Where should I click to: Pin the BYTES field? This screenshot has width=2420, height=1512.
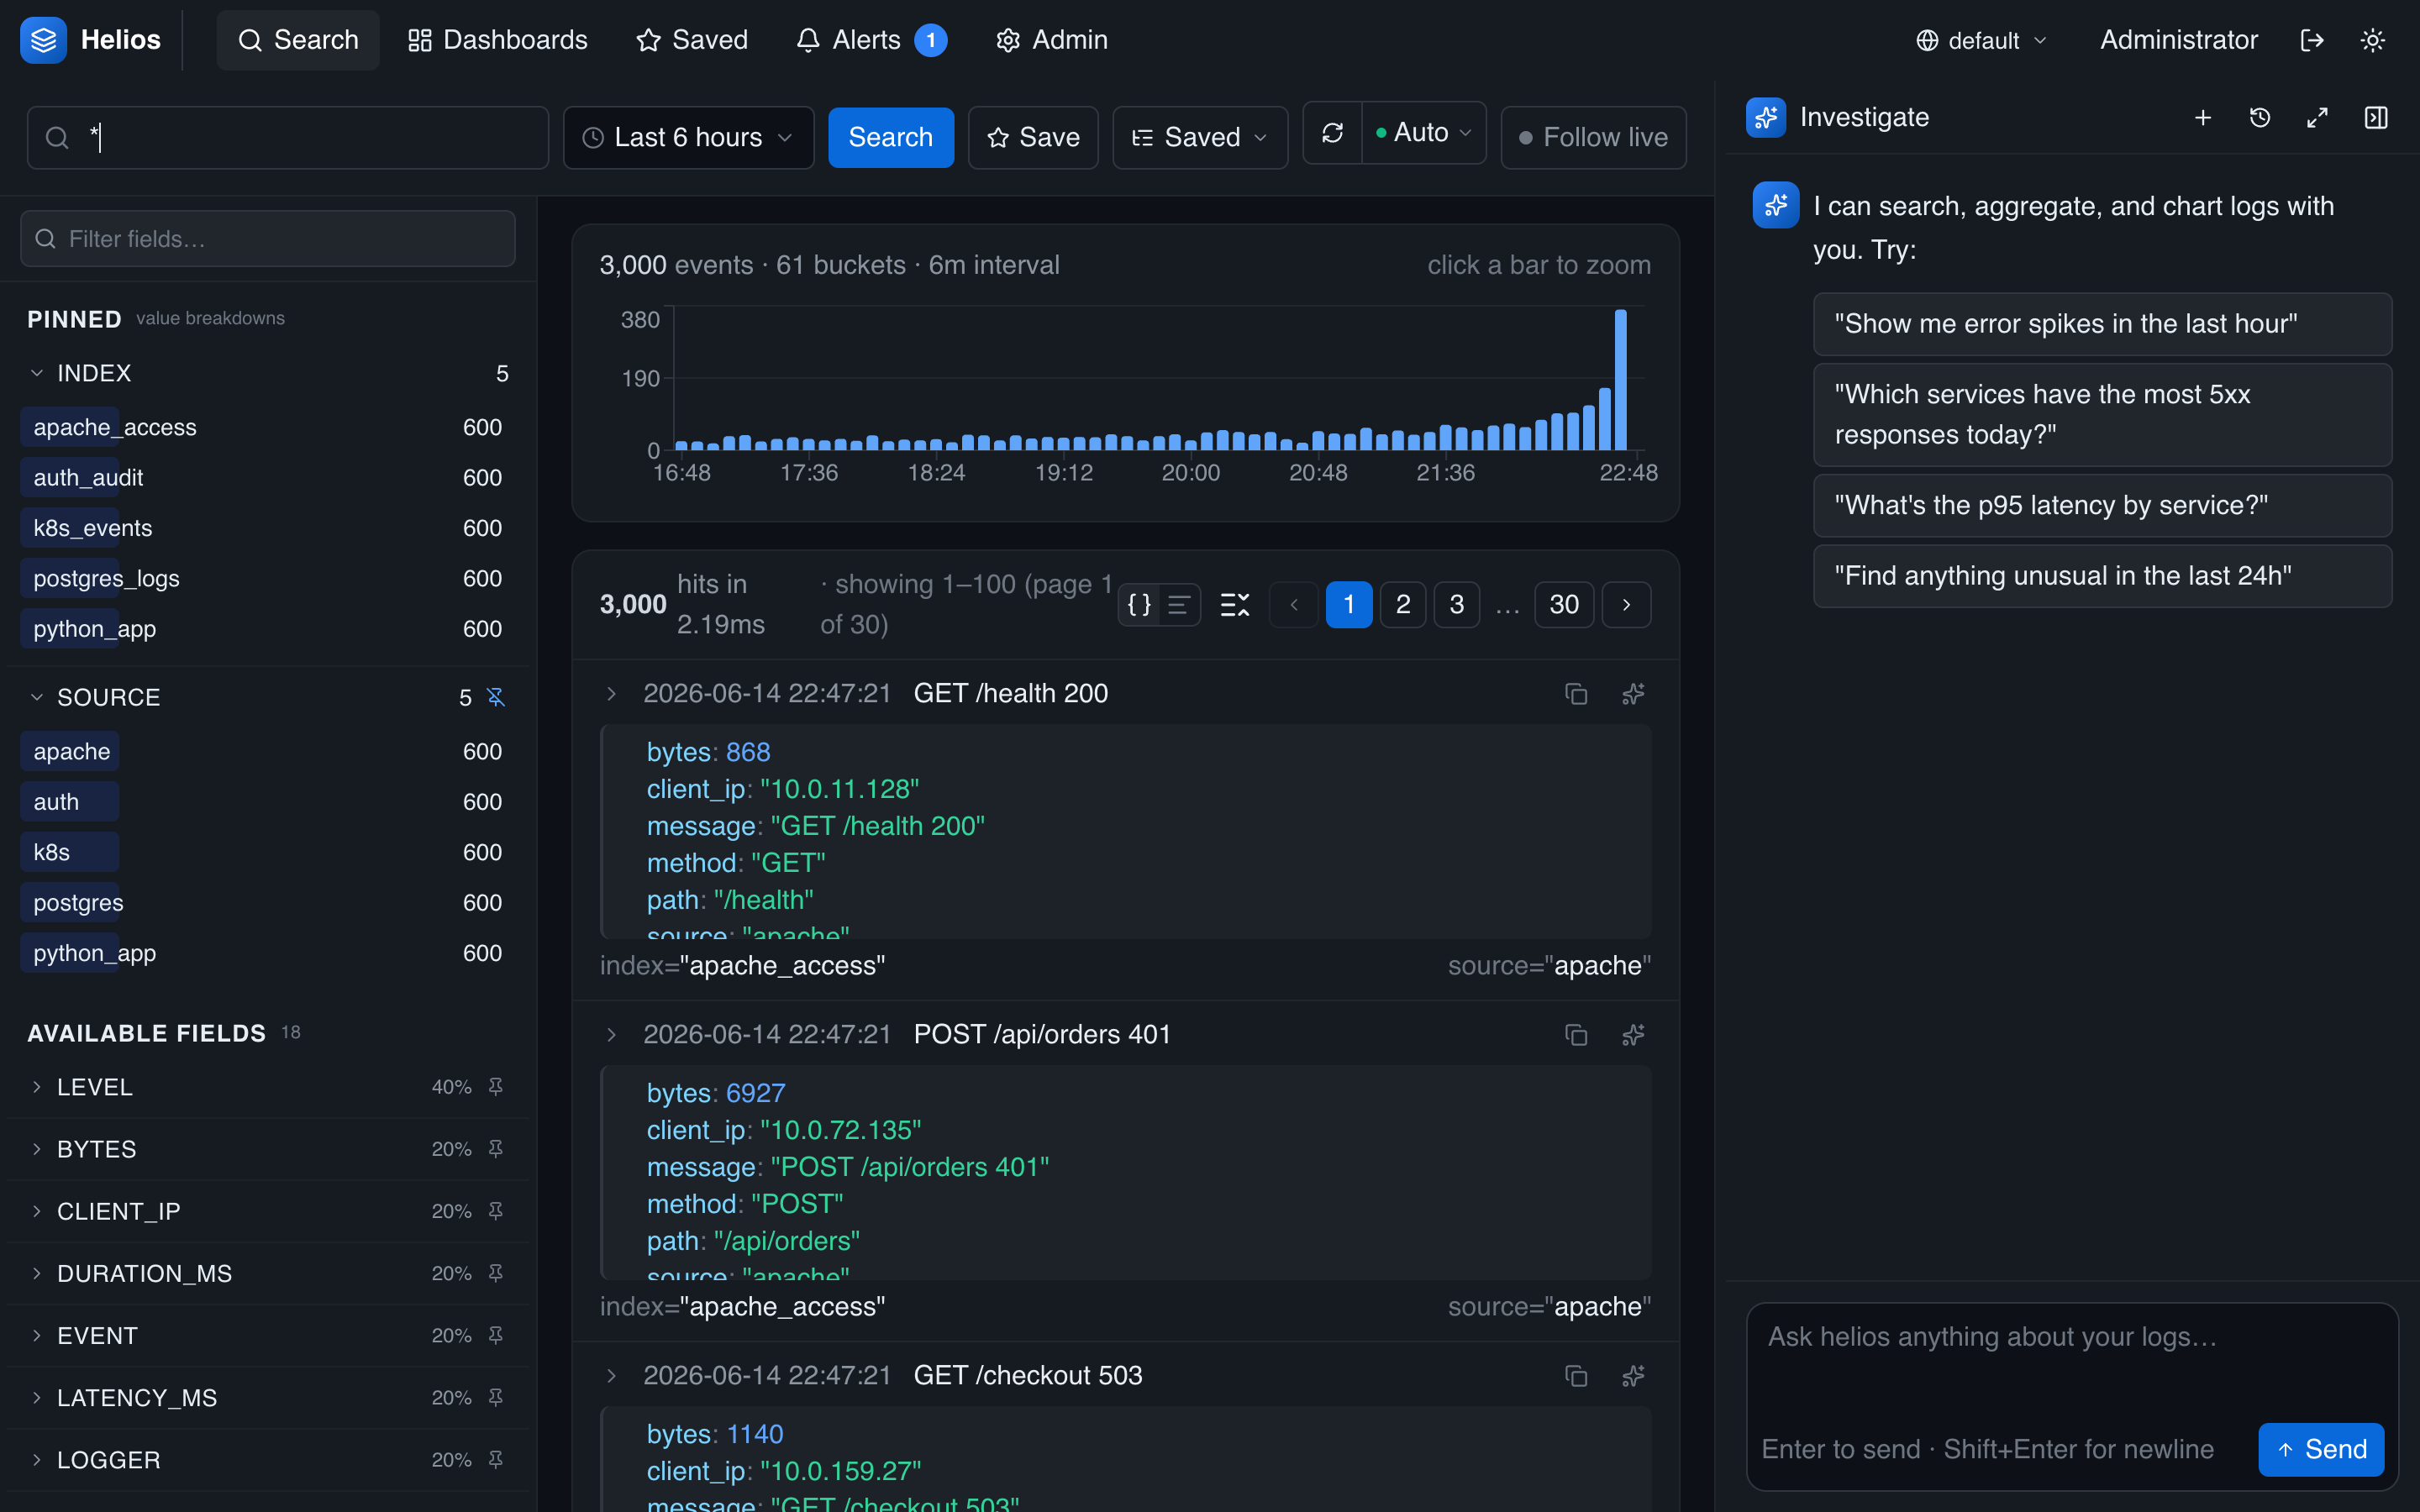coord(496,1149)
